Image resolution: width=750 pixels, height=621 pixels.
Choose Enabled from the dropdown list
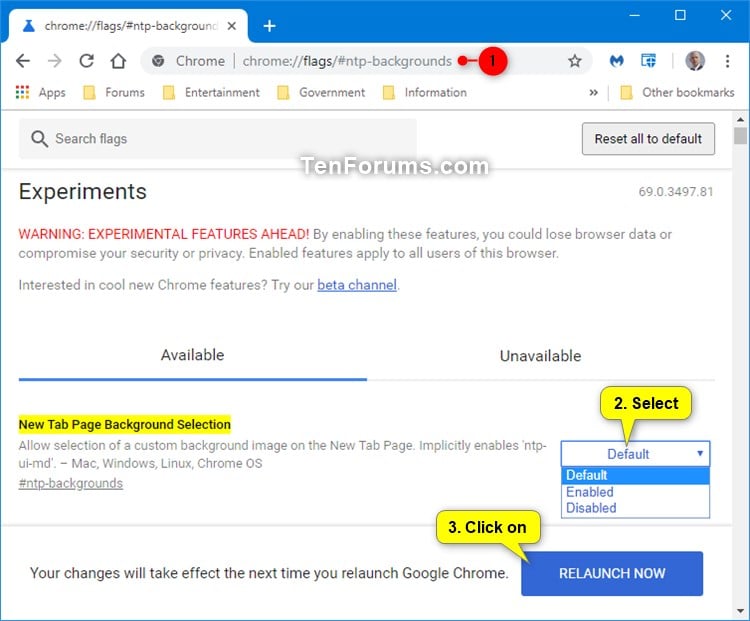click(635, 492)
